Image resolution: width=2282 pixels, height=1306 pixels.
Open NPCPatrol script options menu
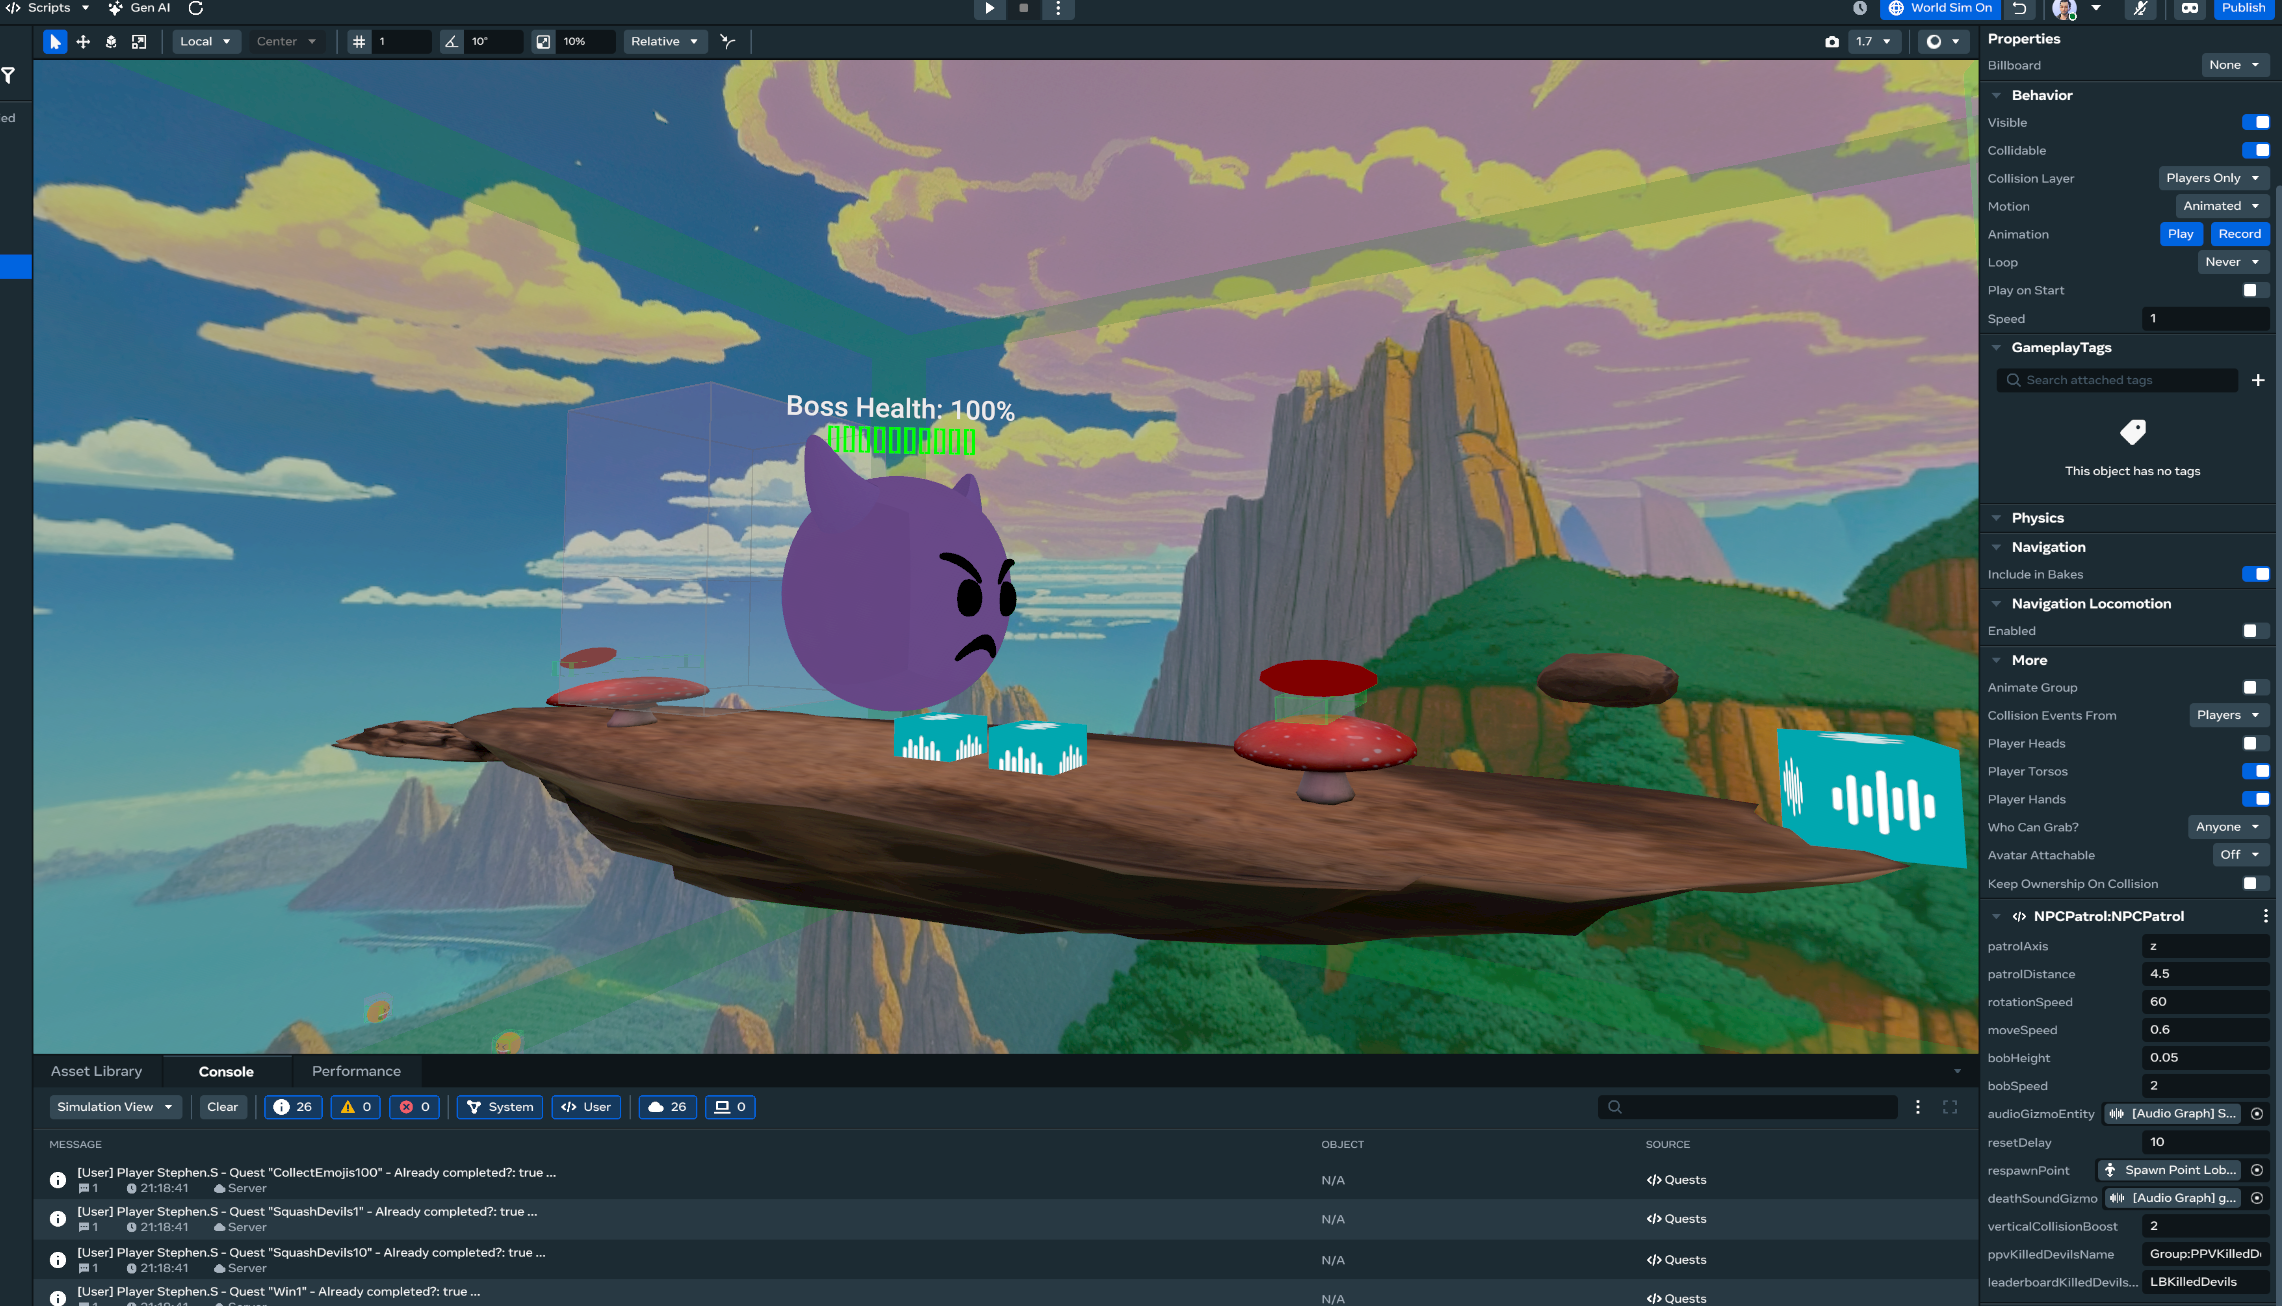point(2265,916)
